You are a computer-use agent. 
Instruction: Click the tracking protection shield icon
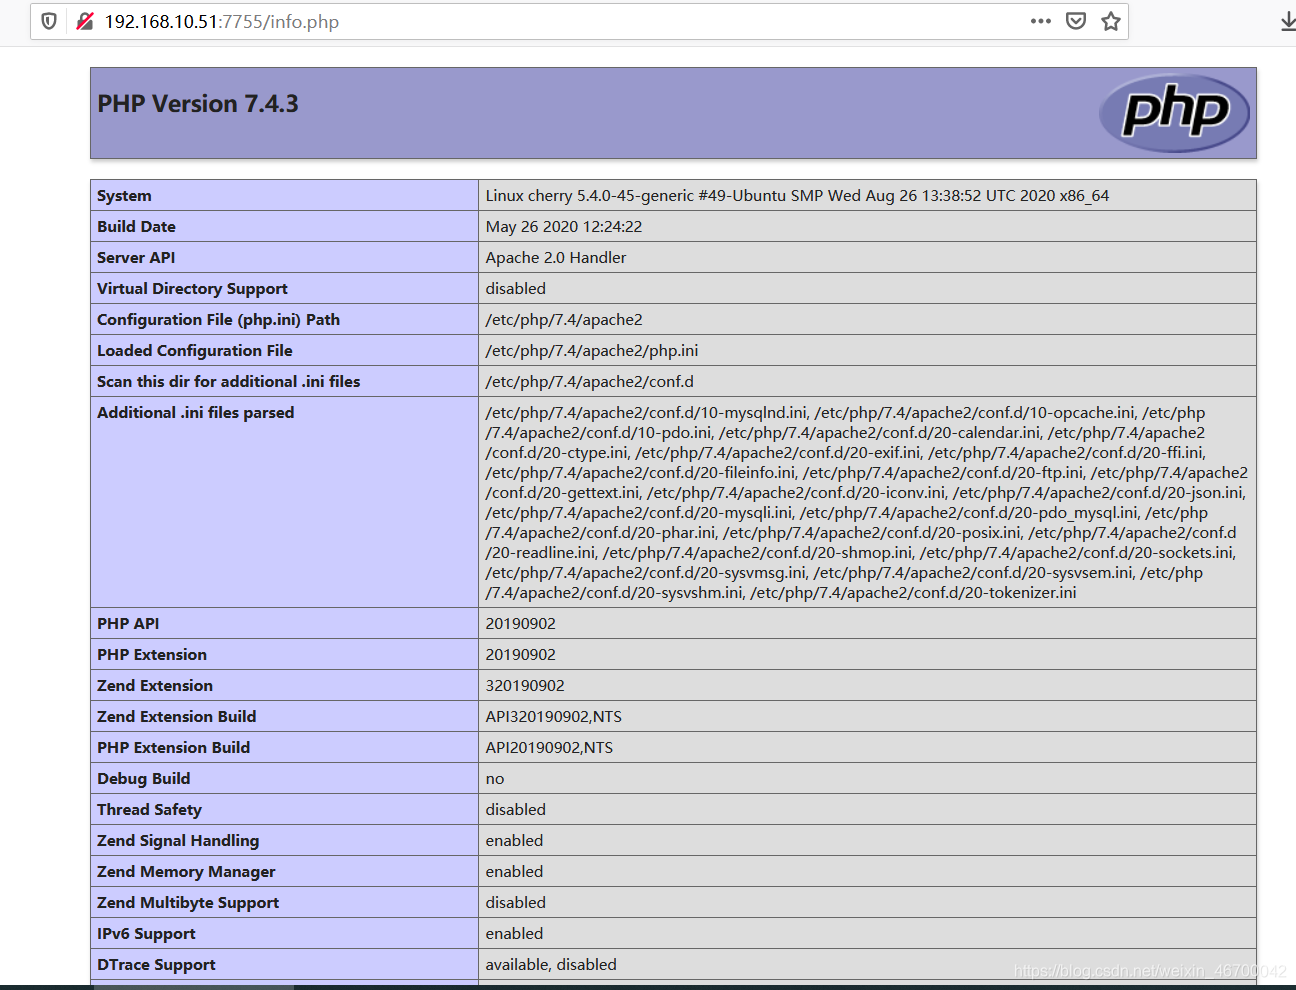pos(49,21)
